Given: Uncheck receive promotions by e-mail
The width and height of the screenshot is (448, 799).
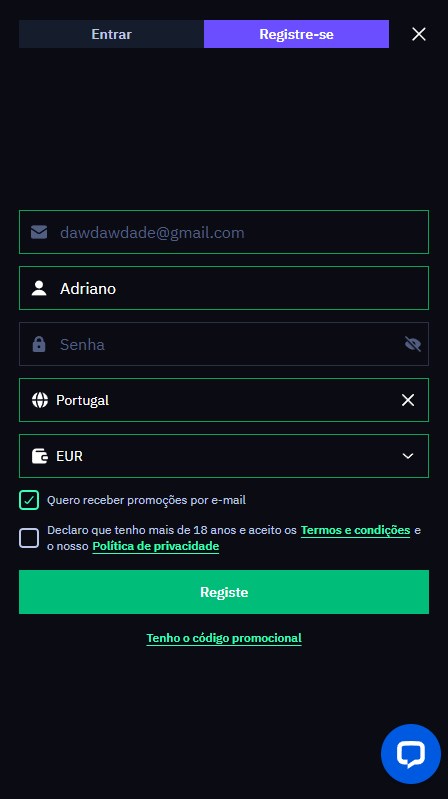Looking at the screenshot, I should coord(29,500).
